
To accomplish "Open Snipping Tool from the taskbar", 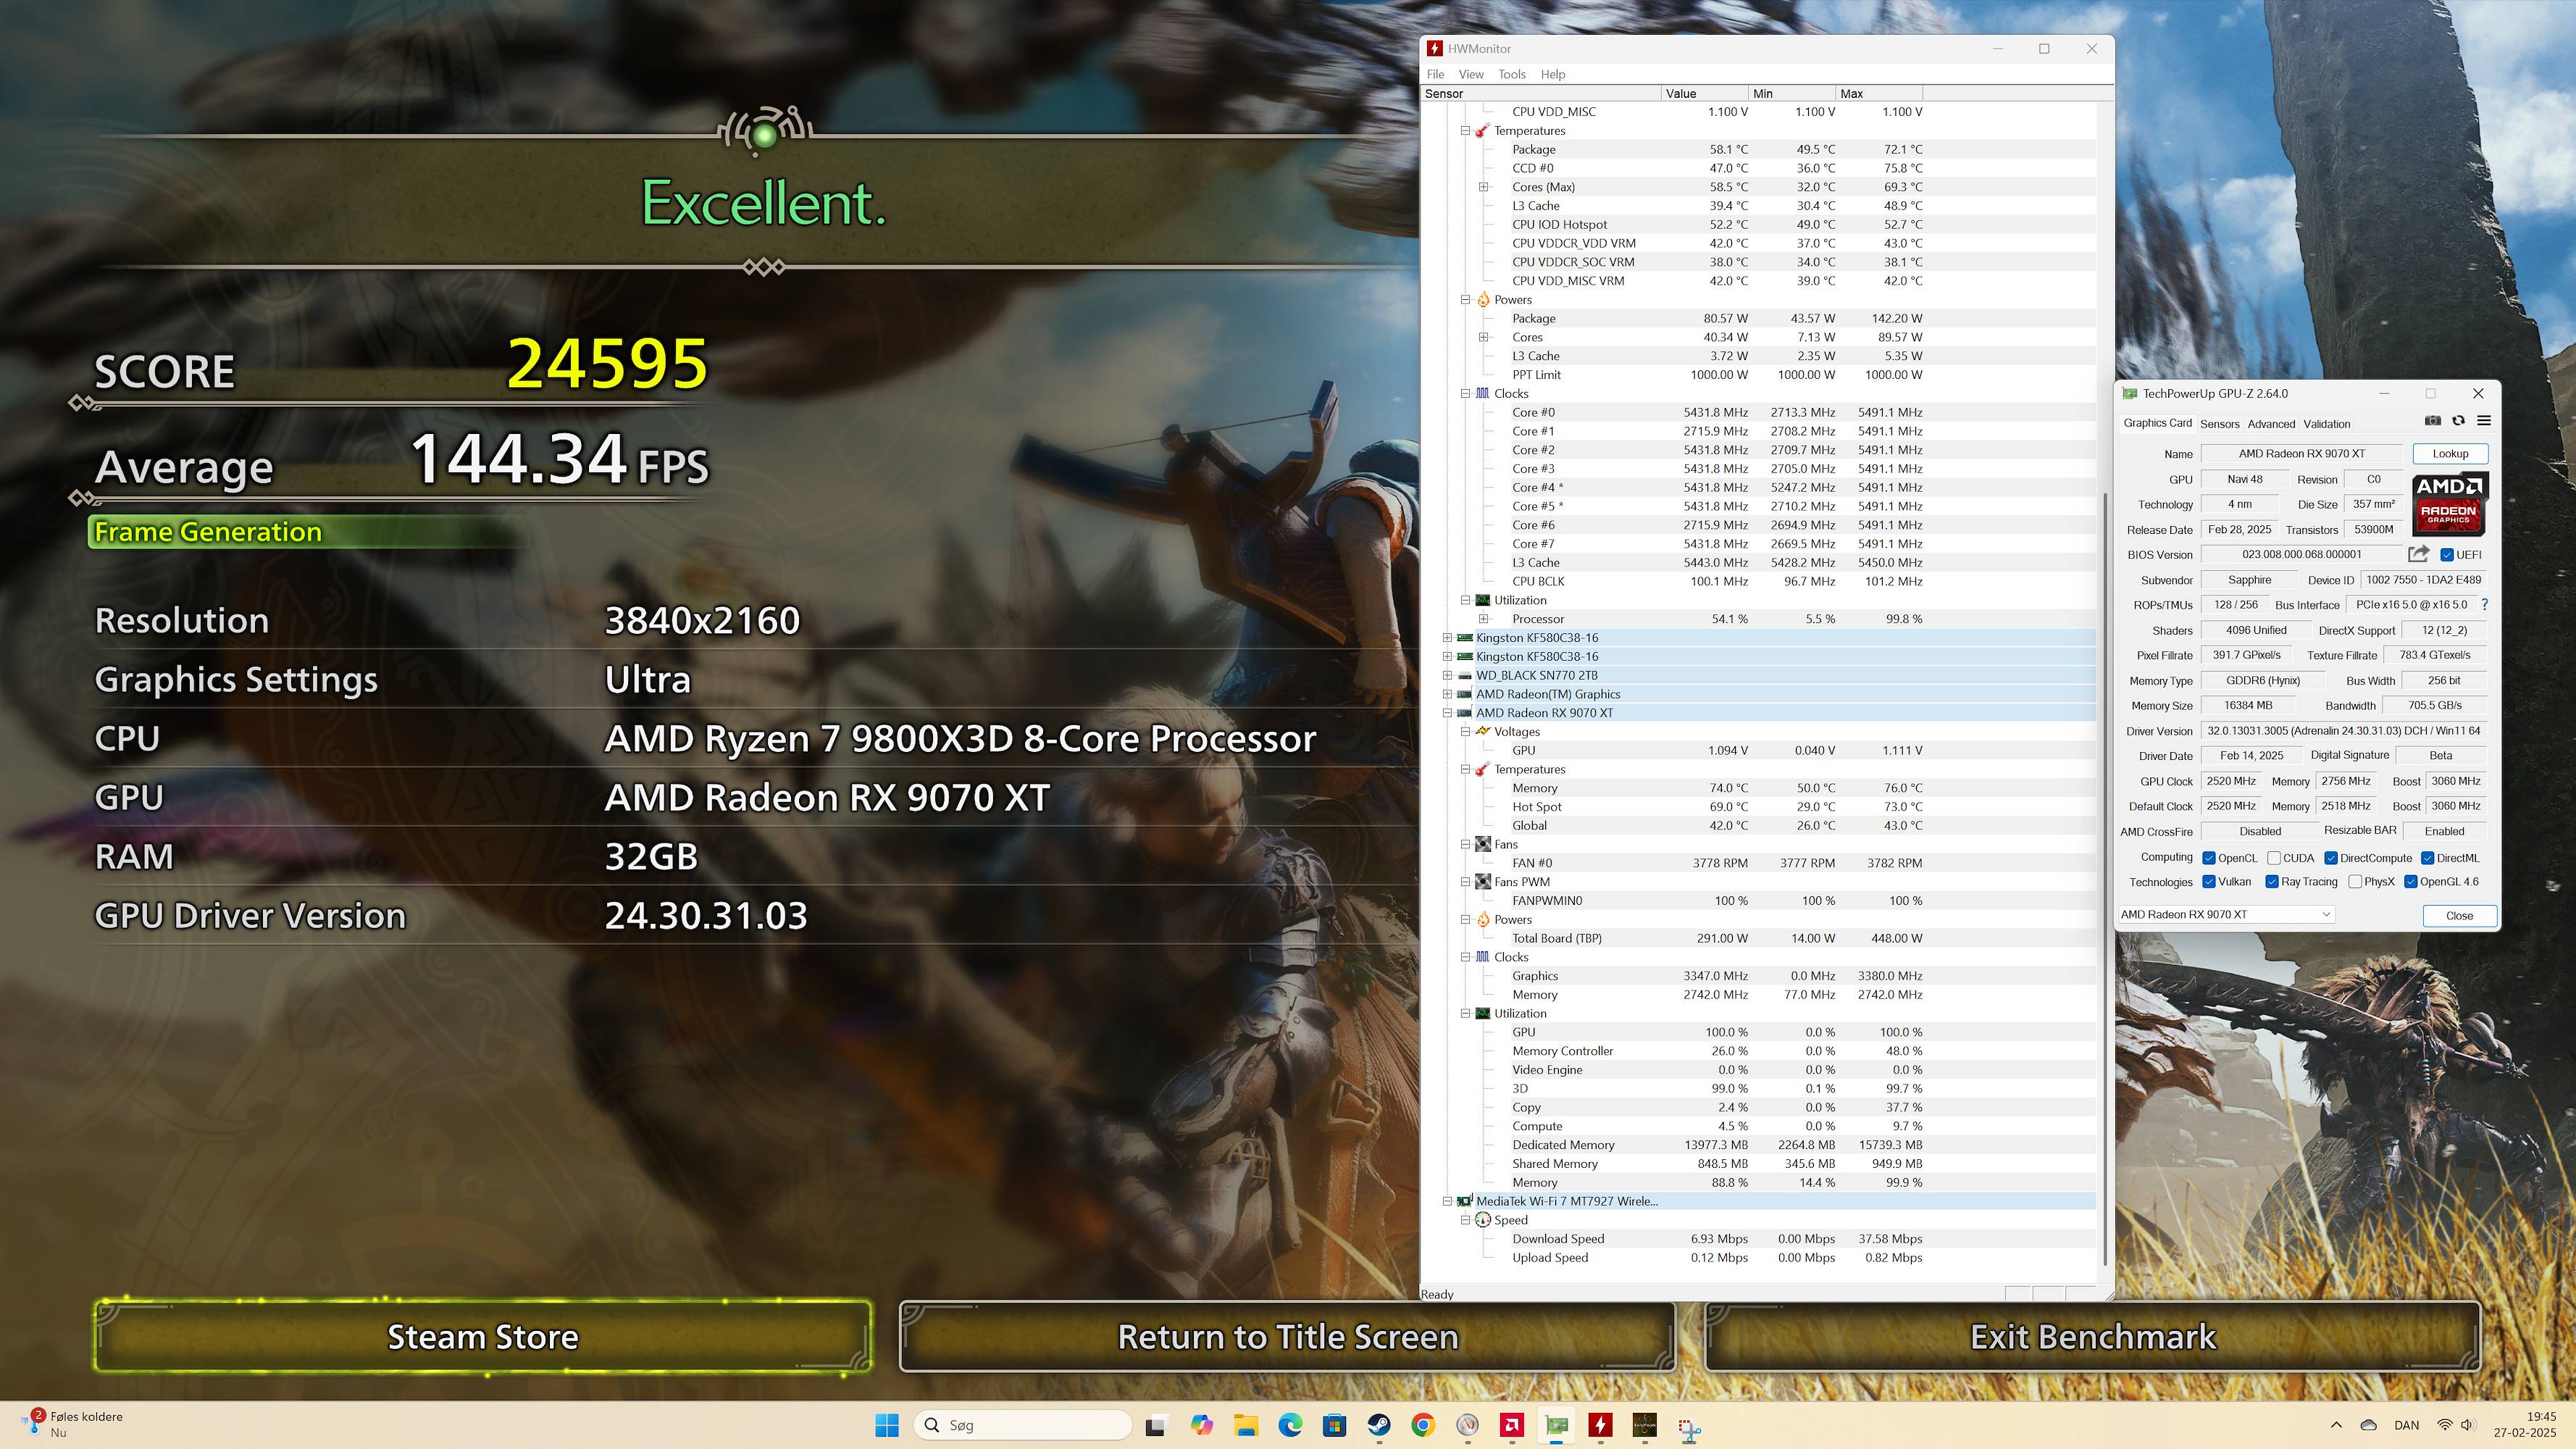I will coord(1689,1429).
